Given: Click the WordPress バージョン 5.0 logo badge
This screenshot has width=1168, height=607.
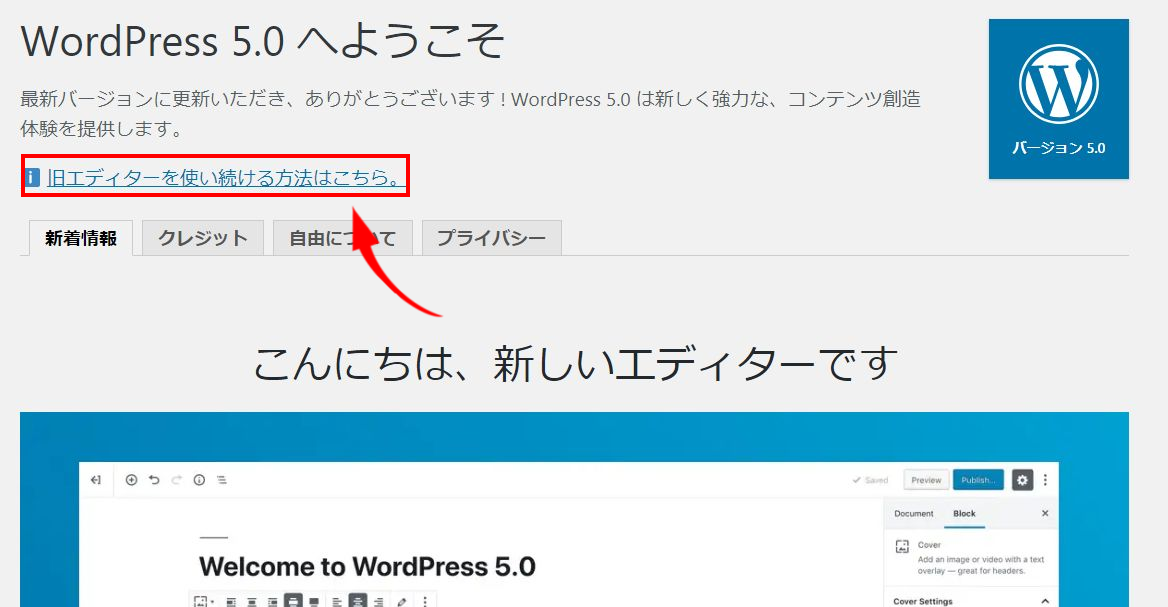Looking at the screenshot, I should [1058, 99].
